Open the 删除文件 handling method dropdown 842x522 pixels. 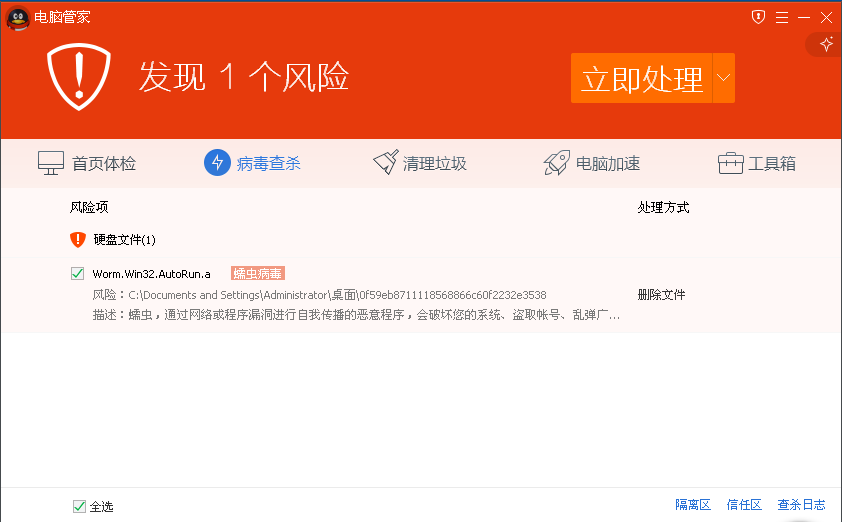tap(662, 295)
